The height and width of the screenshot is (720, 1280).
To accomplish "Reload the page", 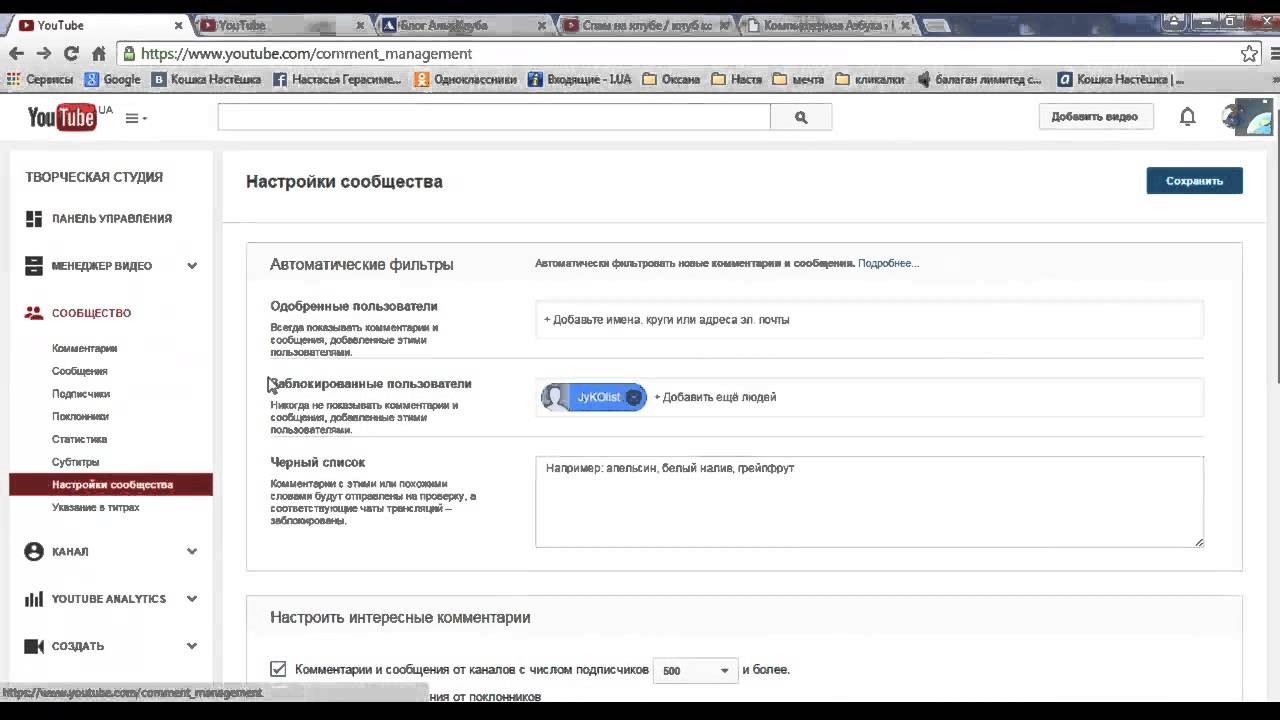I will [x=71, y=54].
